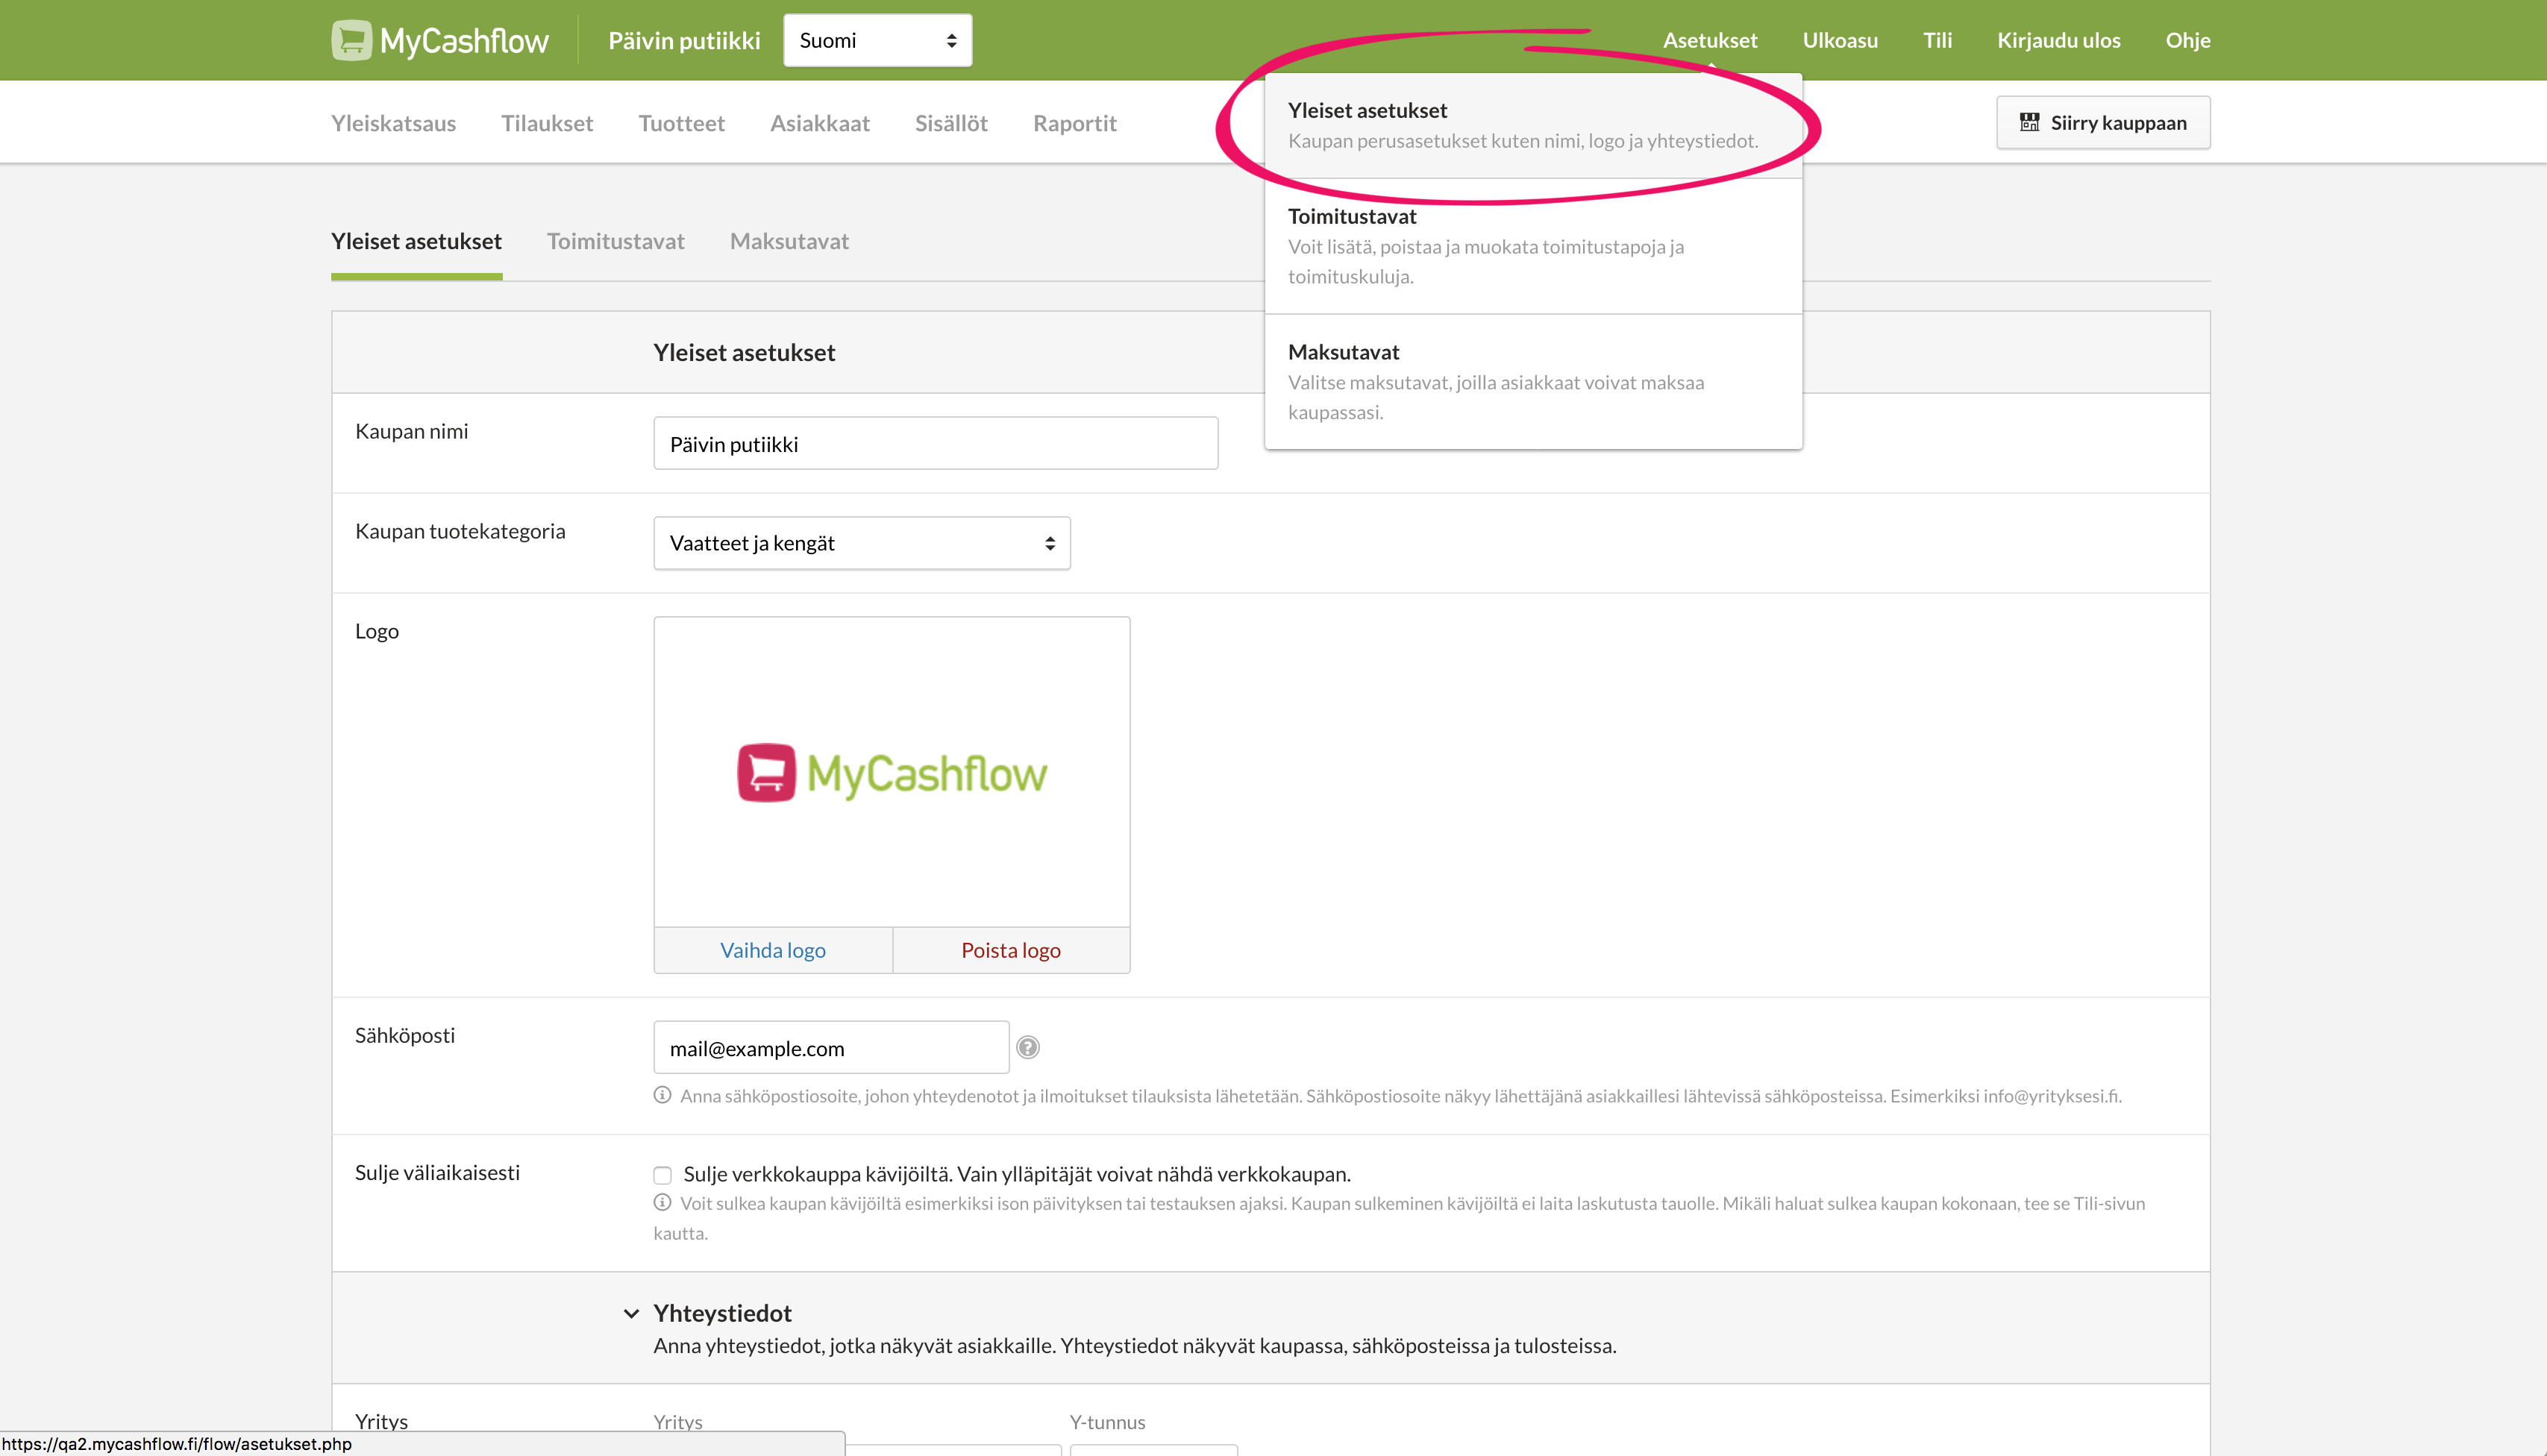Viewport: 2547px width, 1456px height.
Task: Open the Raportit section
Action: coord(1074,123)
